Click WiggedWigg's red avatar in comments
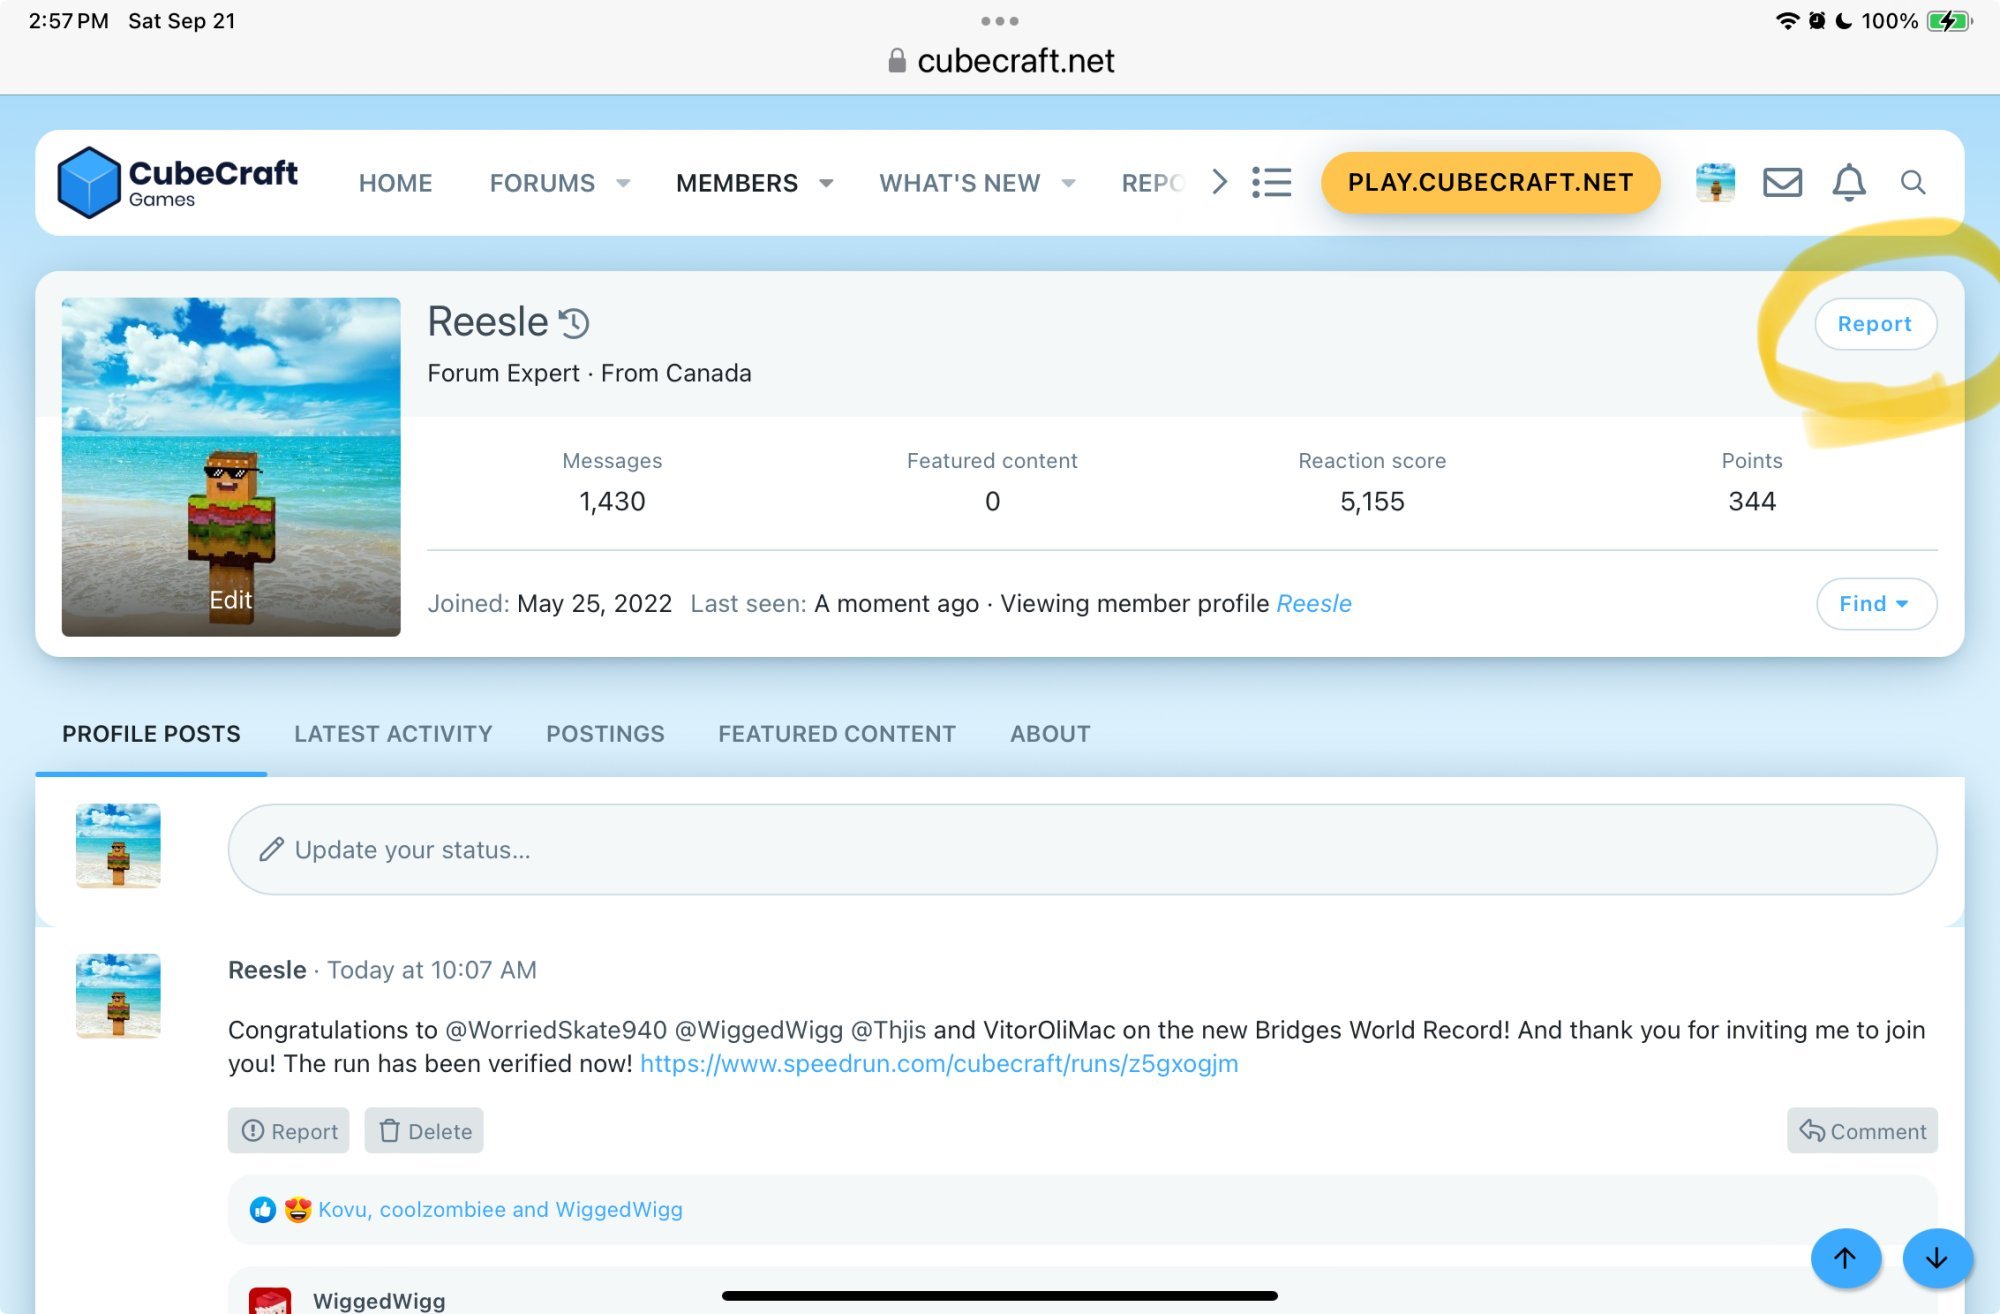 click(270, 1300)
